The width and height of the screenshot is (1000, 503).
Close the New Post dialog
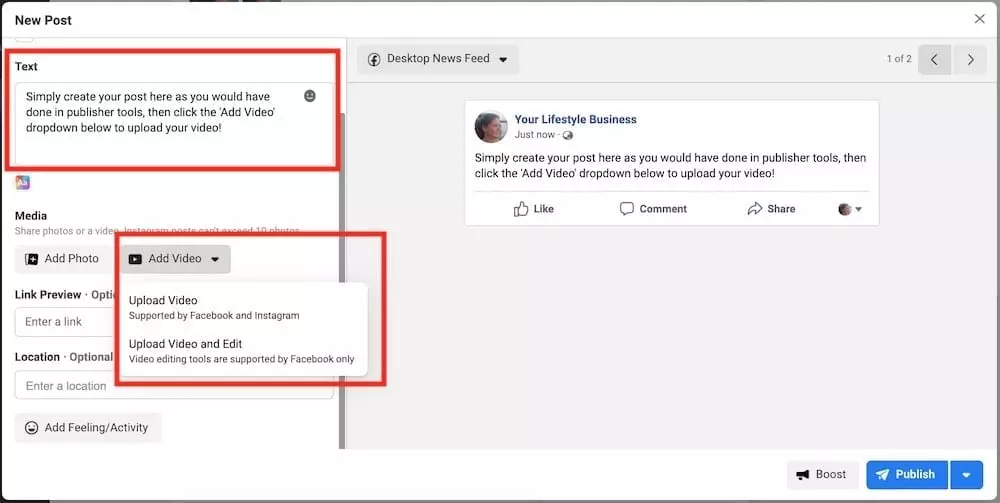click(x=980, y=19)
